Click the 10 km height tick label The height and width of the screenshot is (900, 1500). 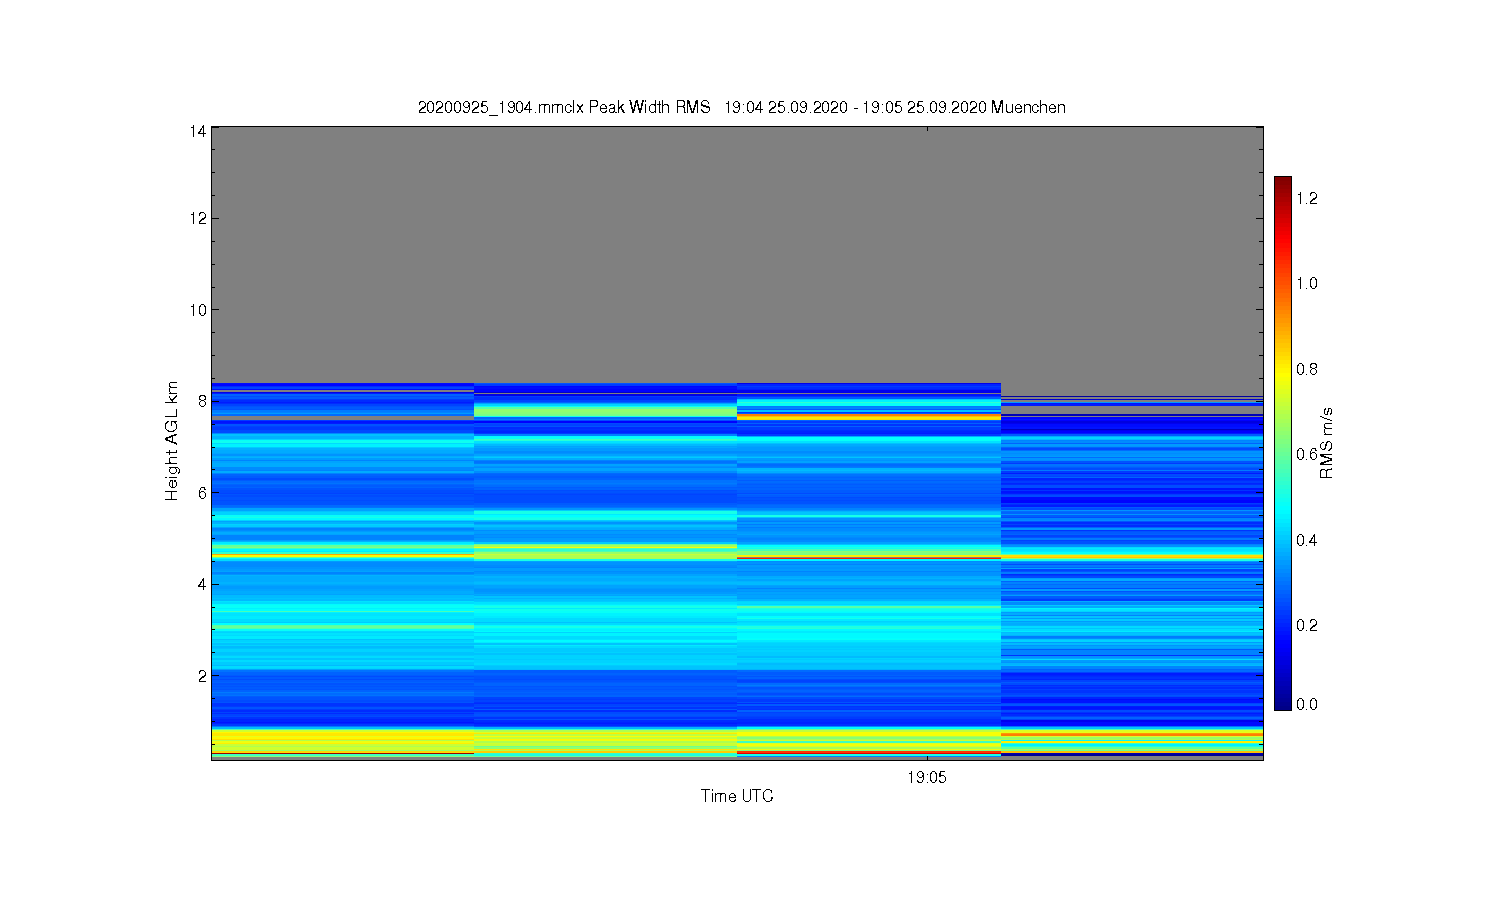click(197, 310)
